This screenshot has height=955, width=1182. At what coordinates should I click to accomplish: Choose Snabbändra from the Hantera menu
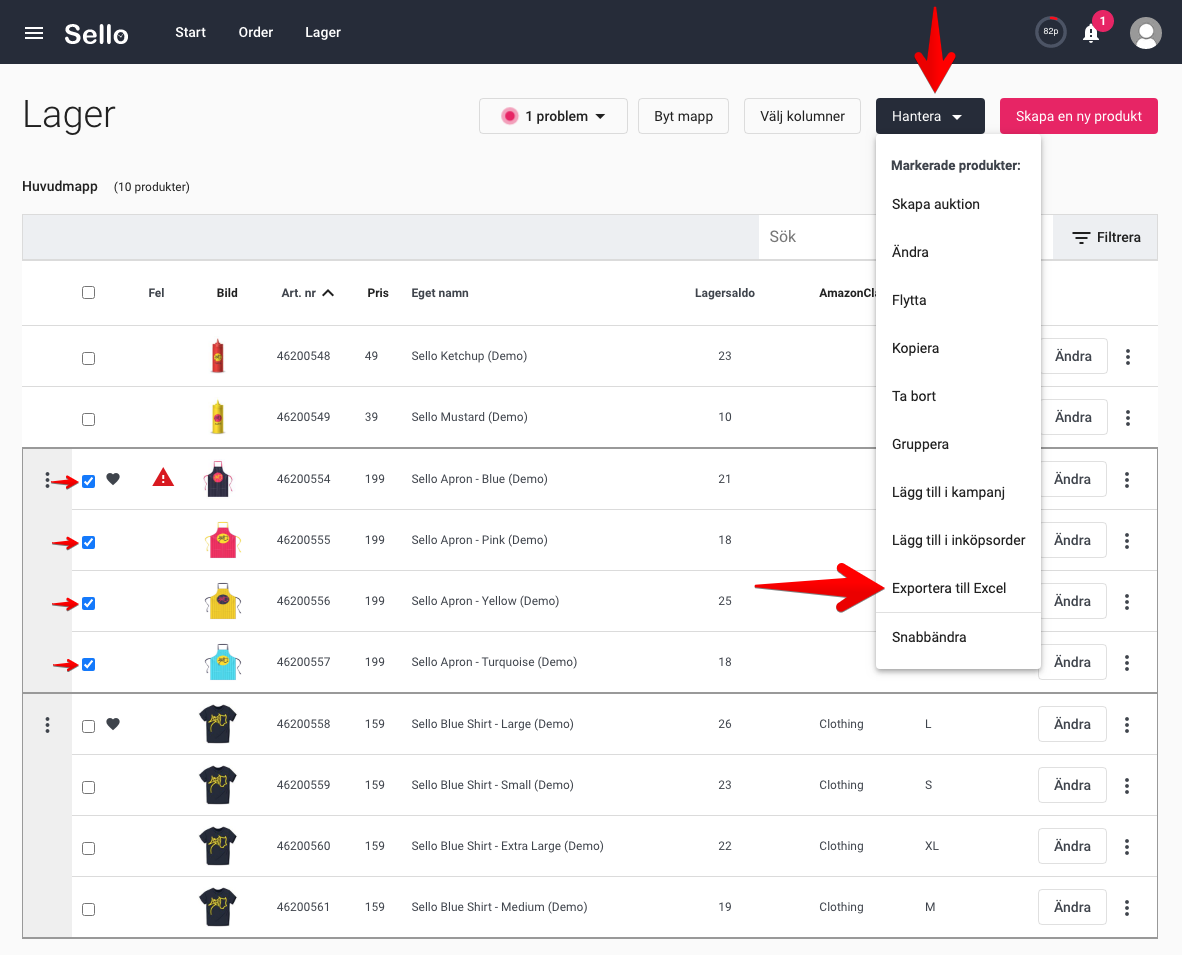click(928, 637)
